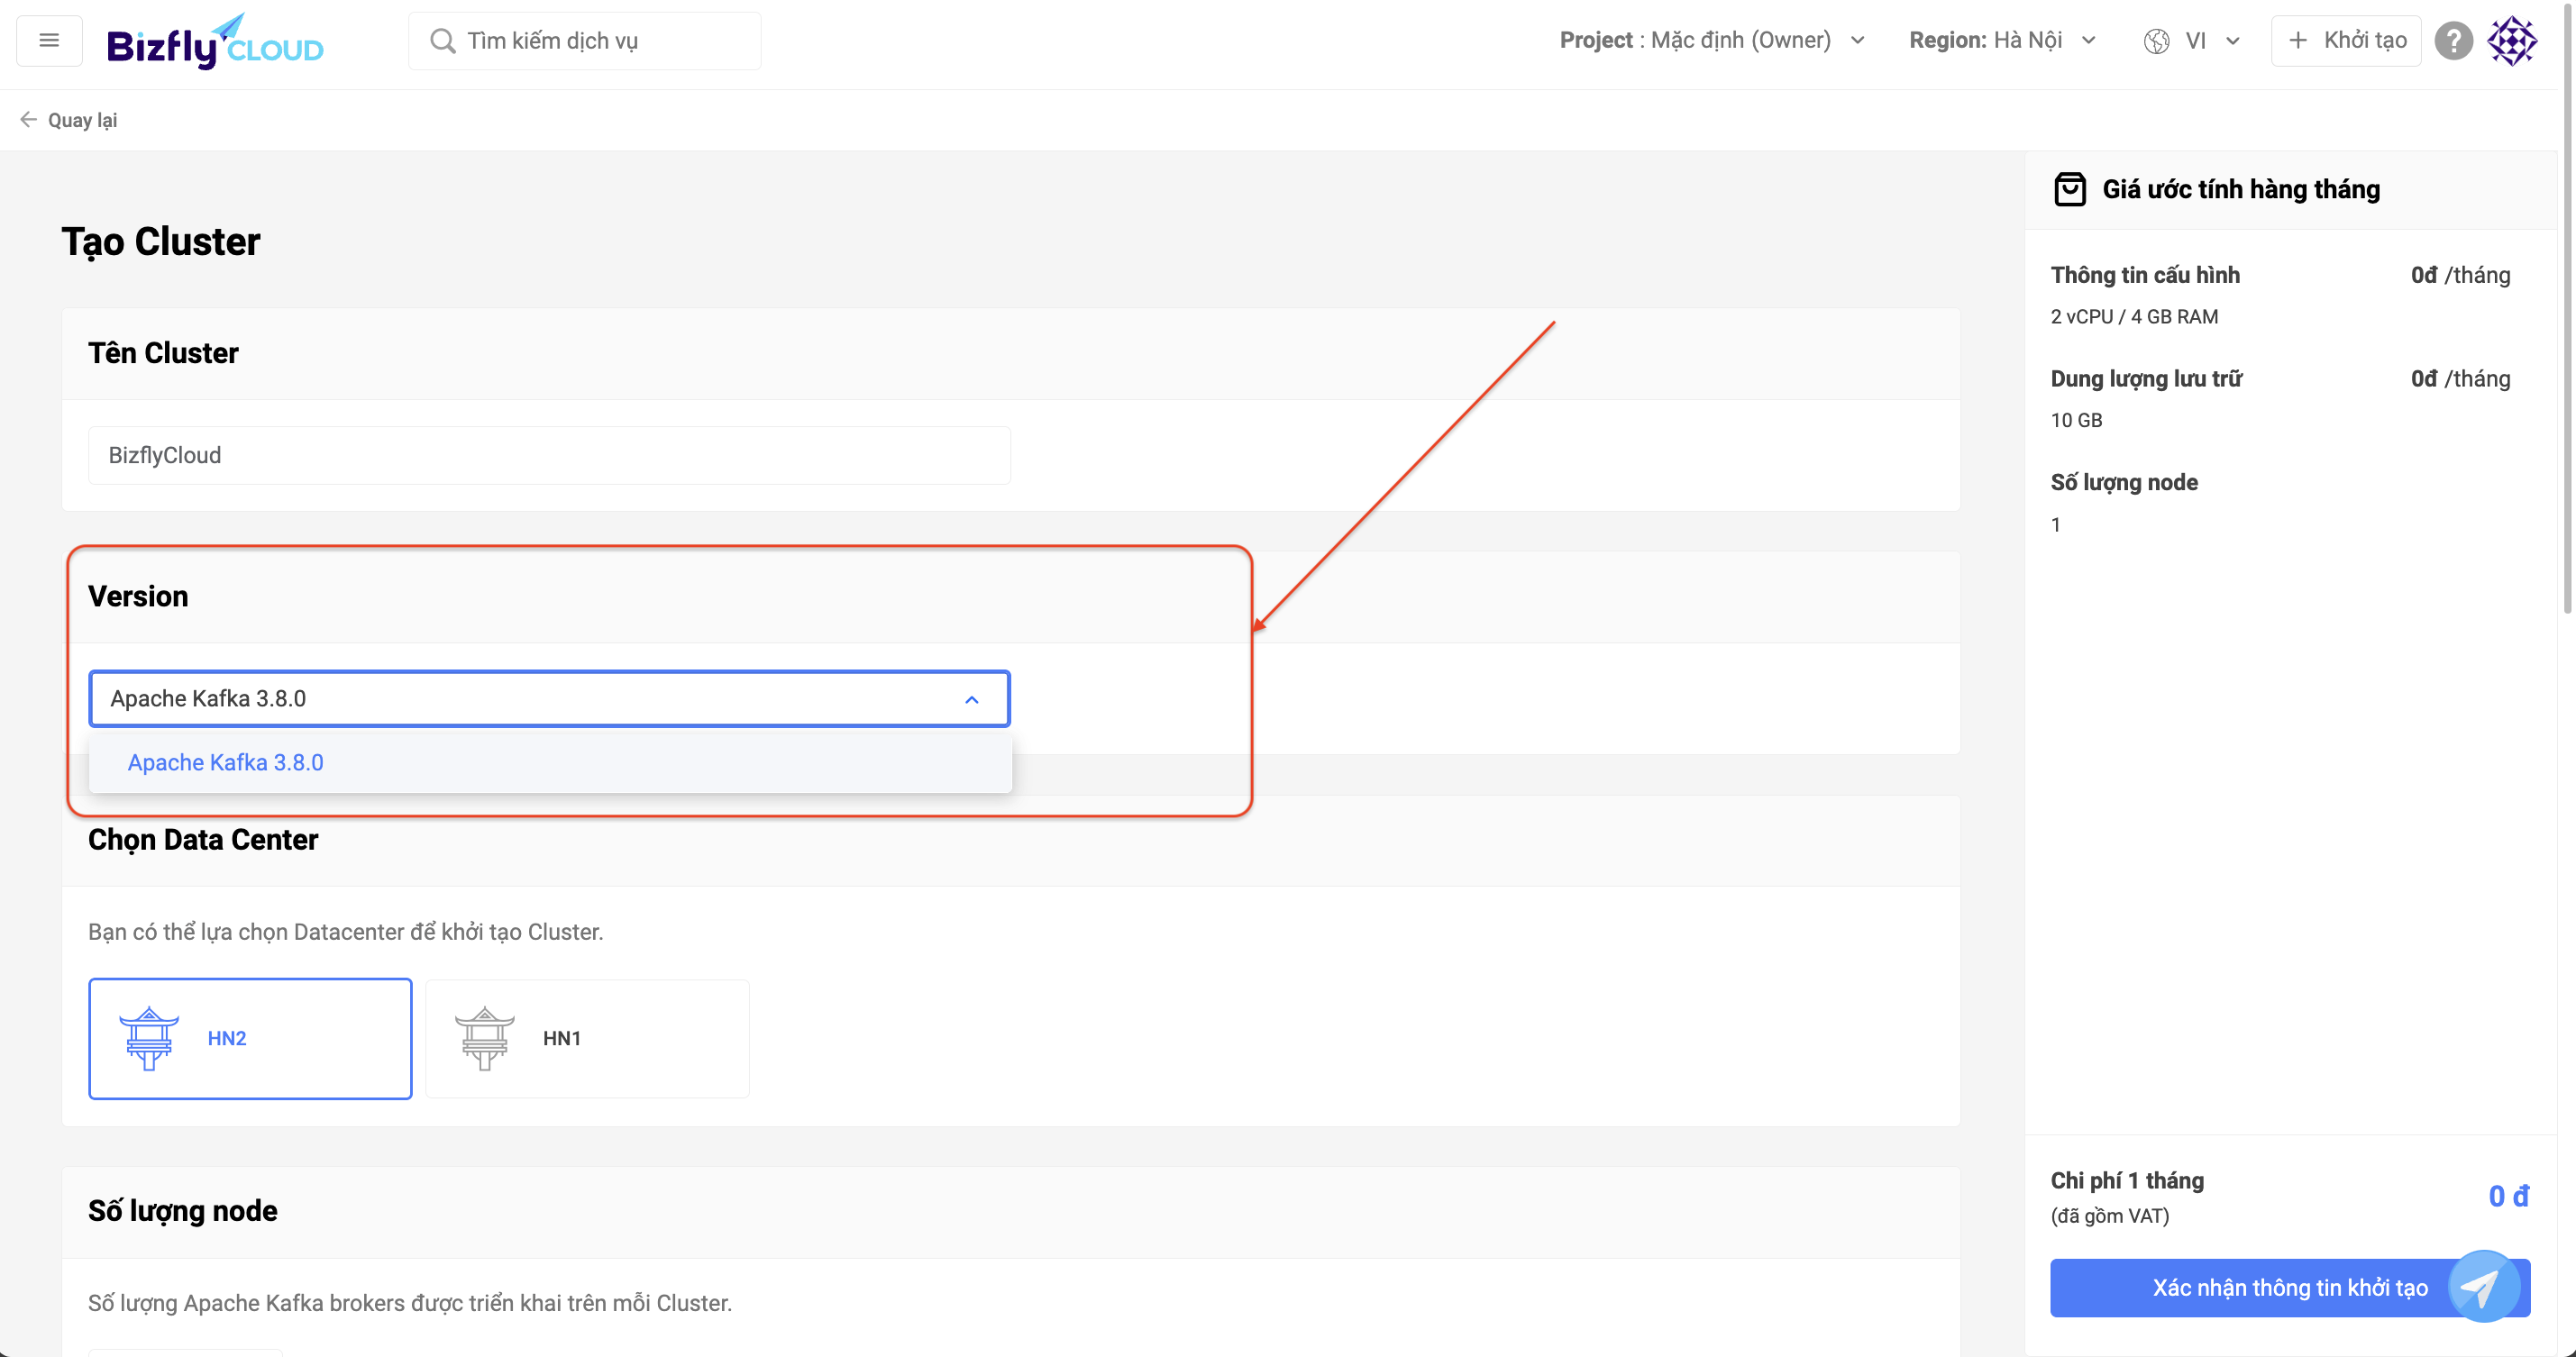Image resolution: width=2576 pixels, height=1357 pixels.
Task: Click the back arrow icon
Action: pos(28,120)
